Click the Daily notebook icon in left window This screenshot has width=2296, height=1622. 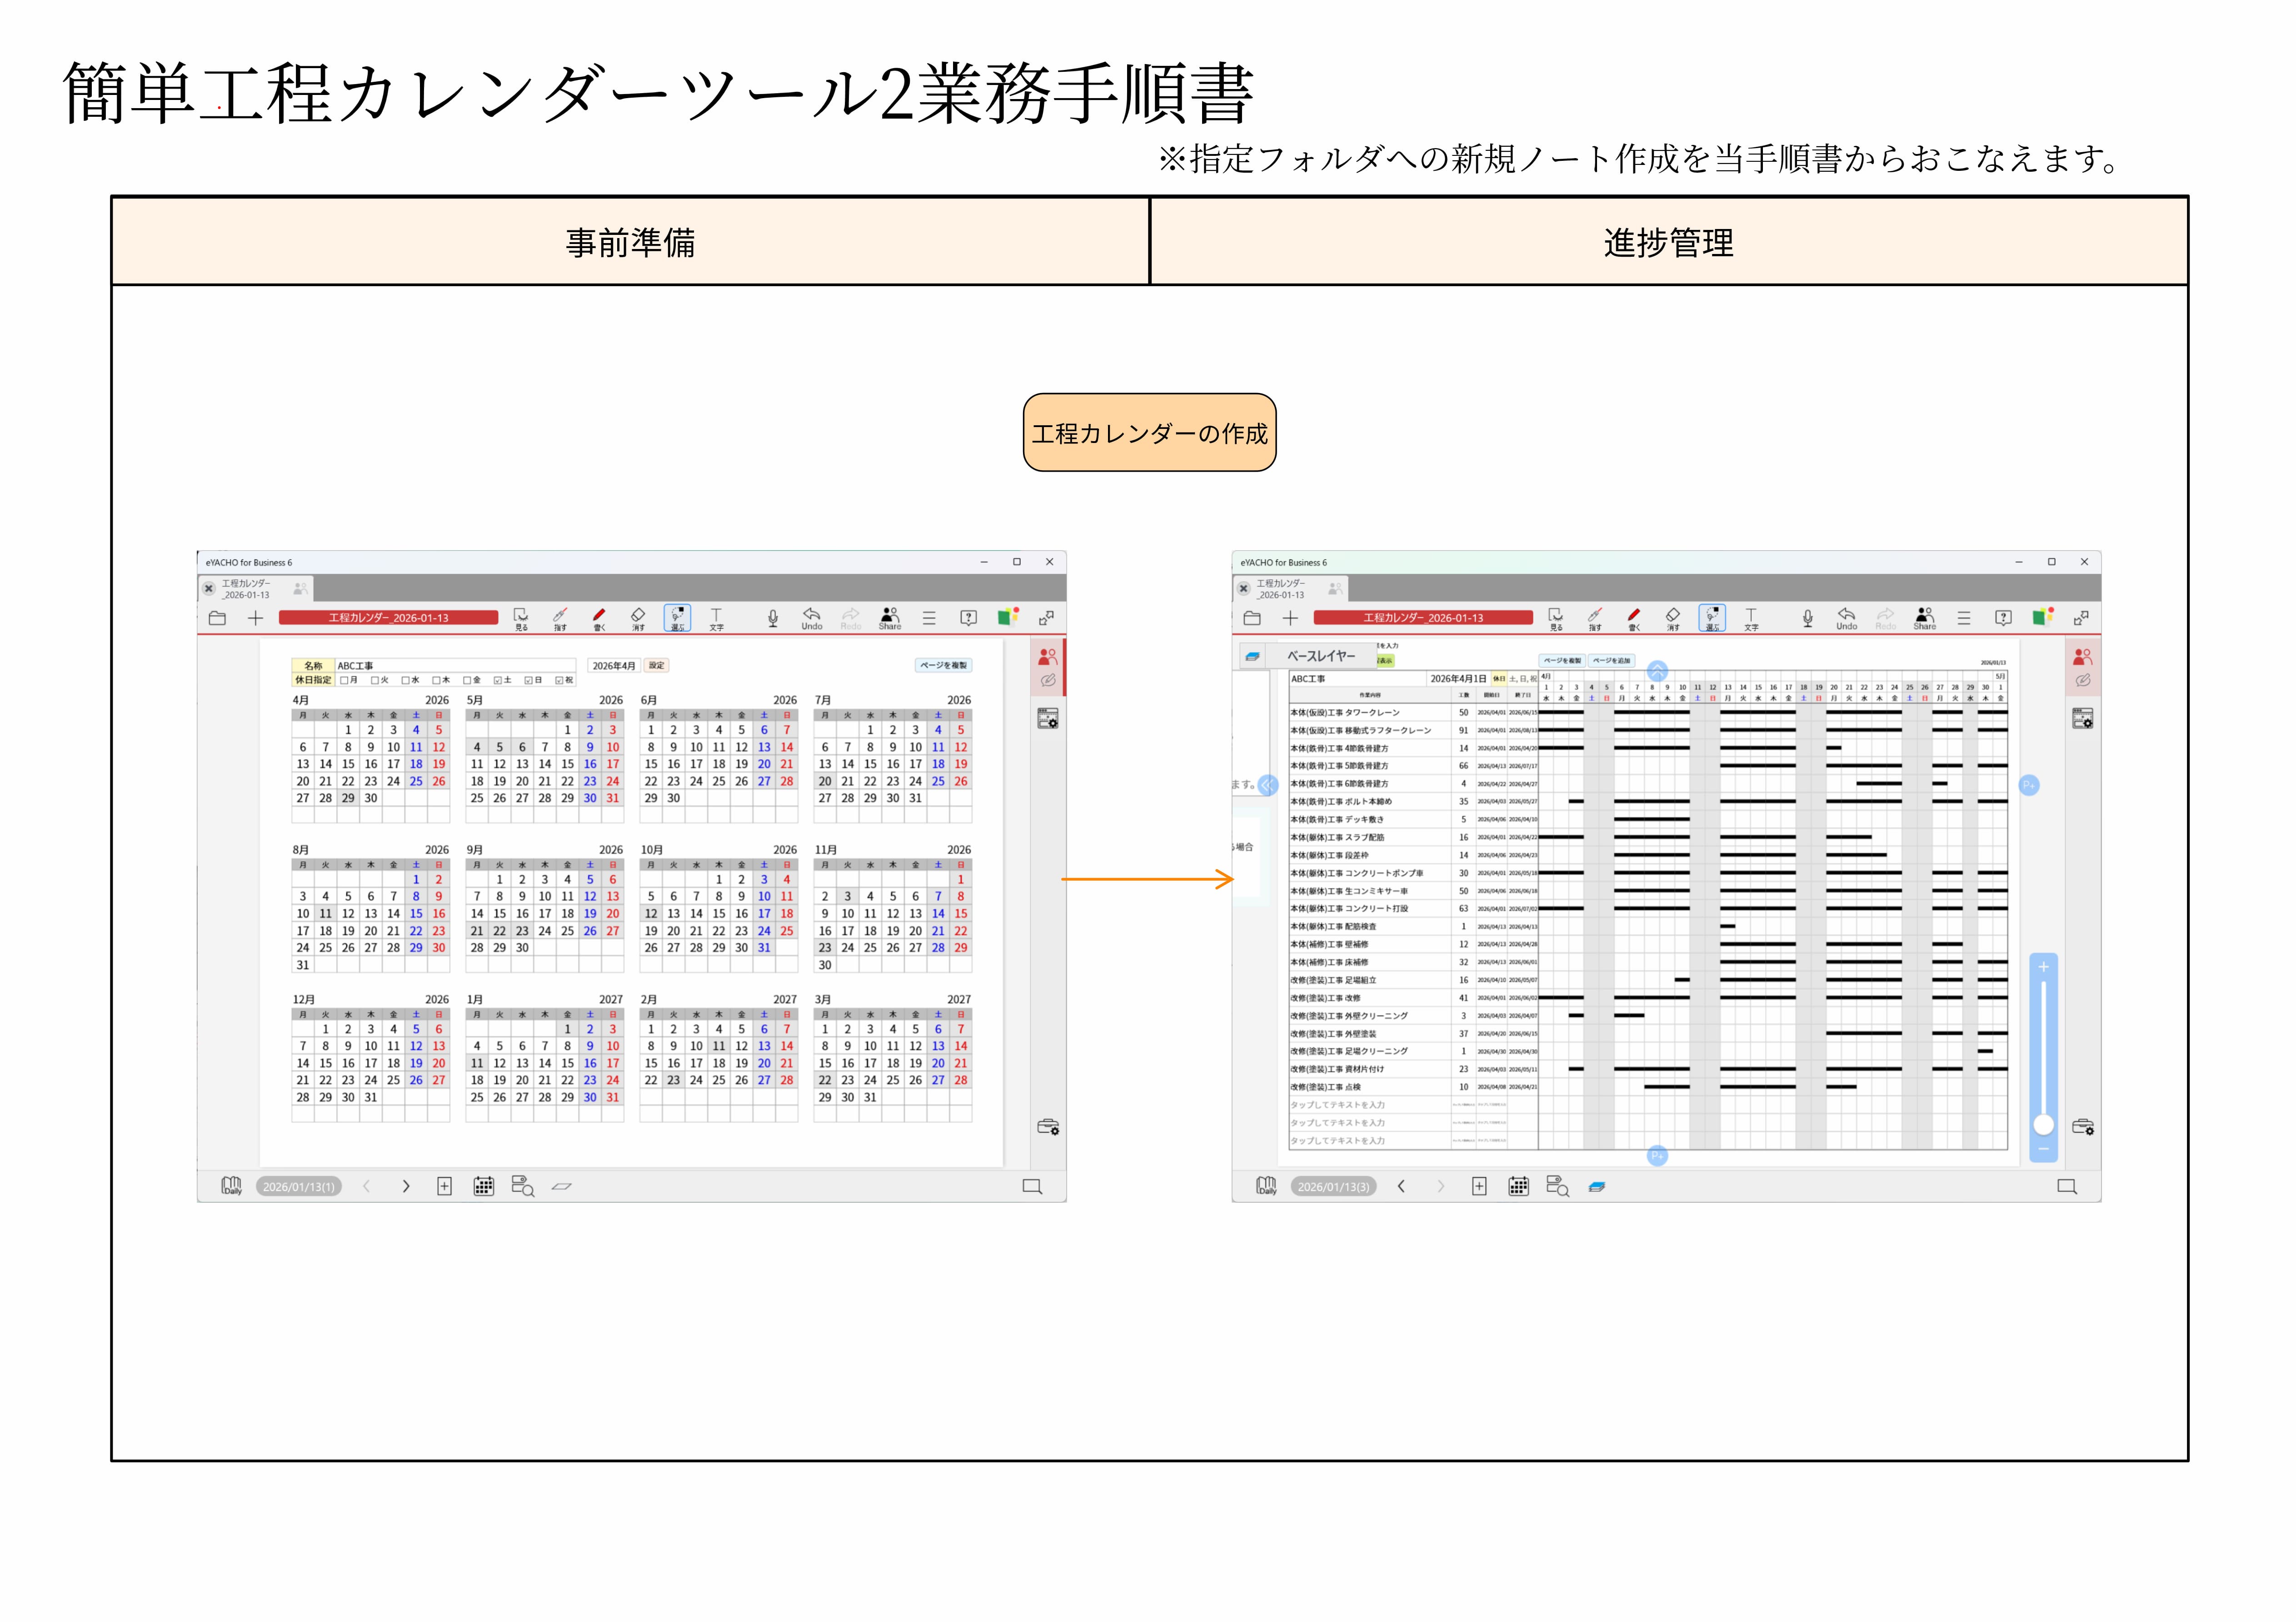(x=231, y=1185)
